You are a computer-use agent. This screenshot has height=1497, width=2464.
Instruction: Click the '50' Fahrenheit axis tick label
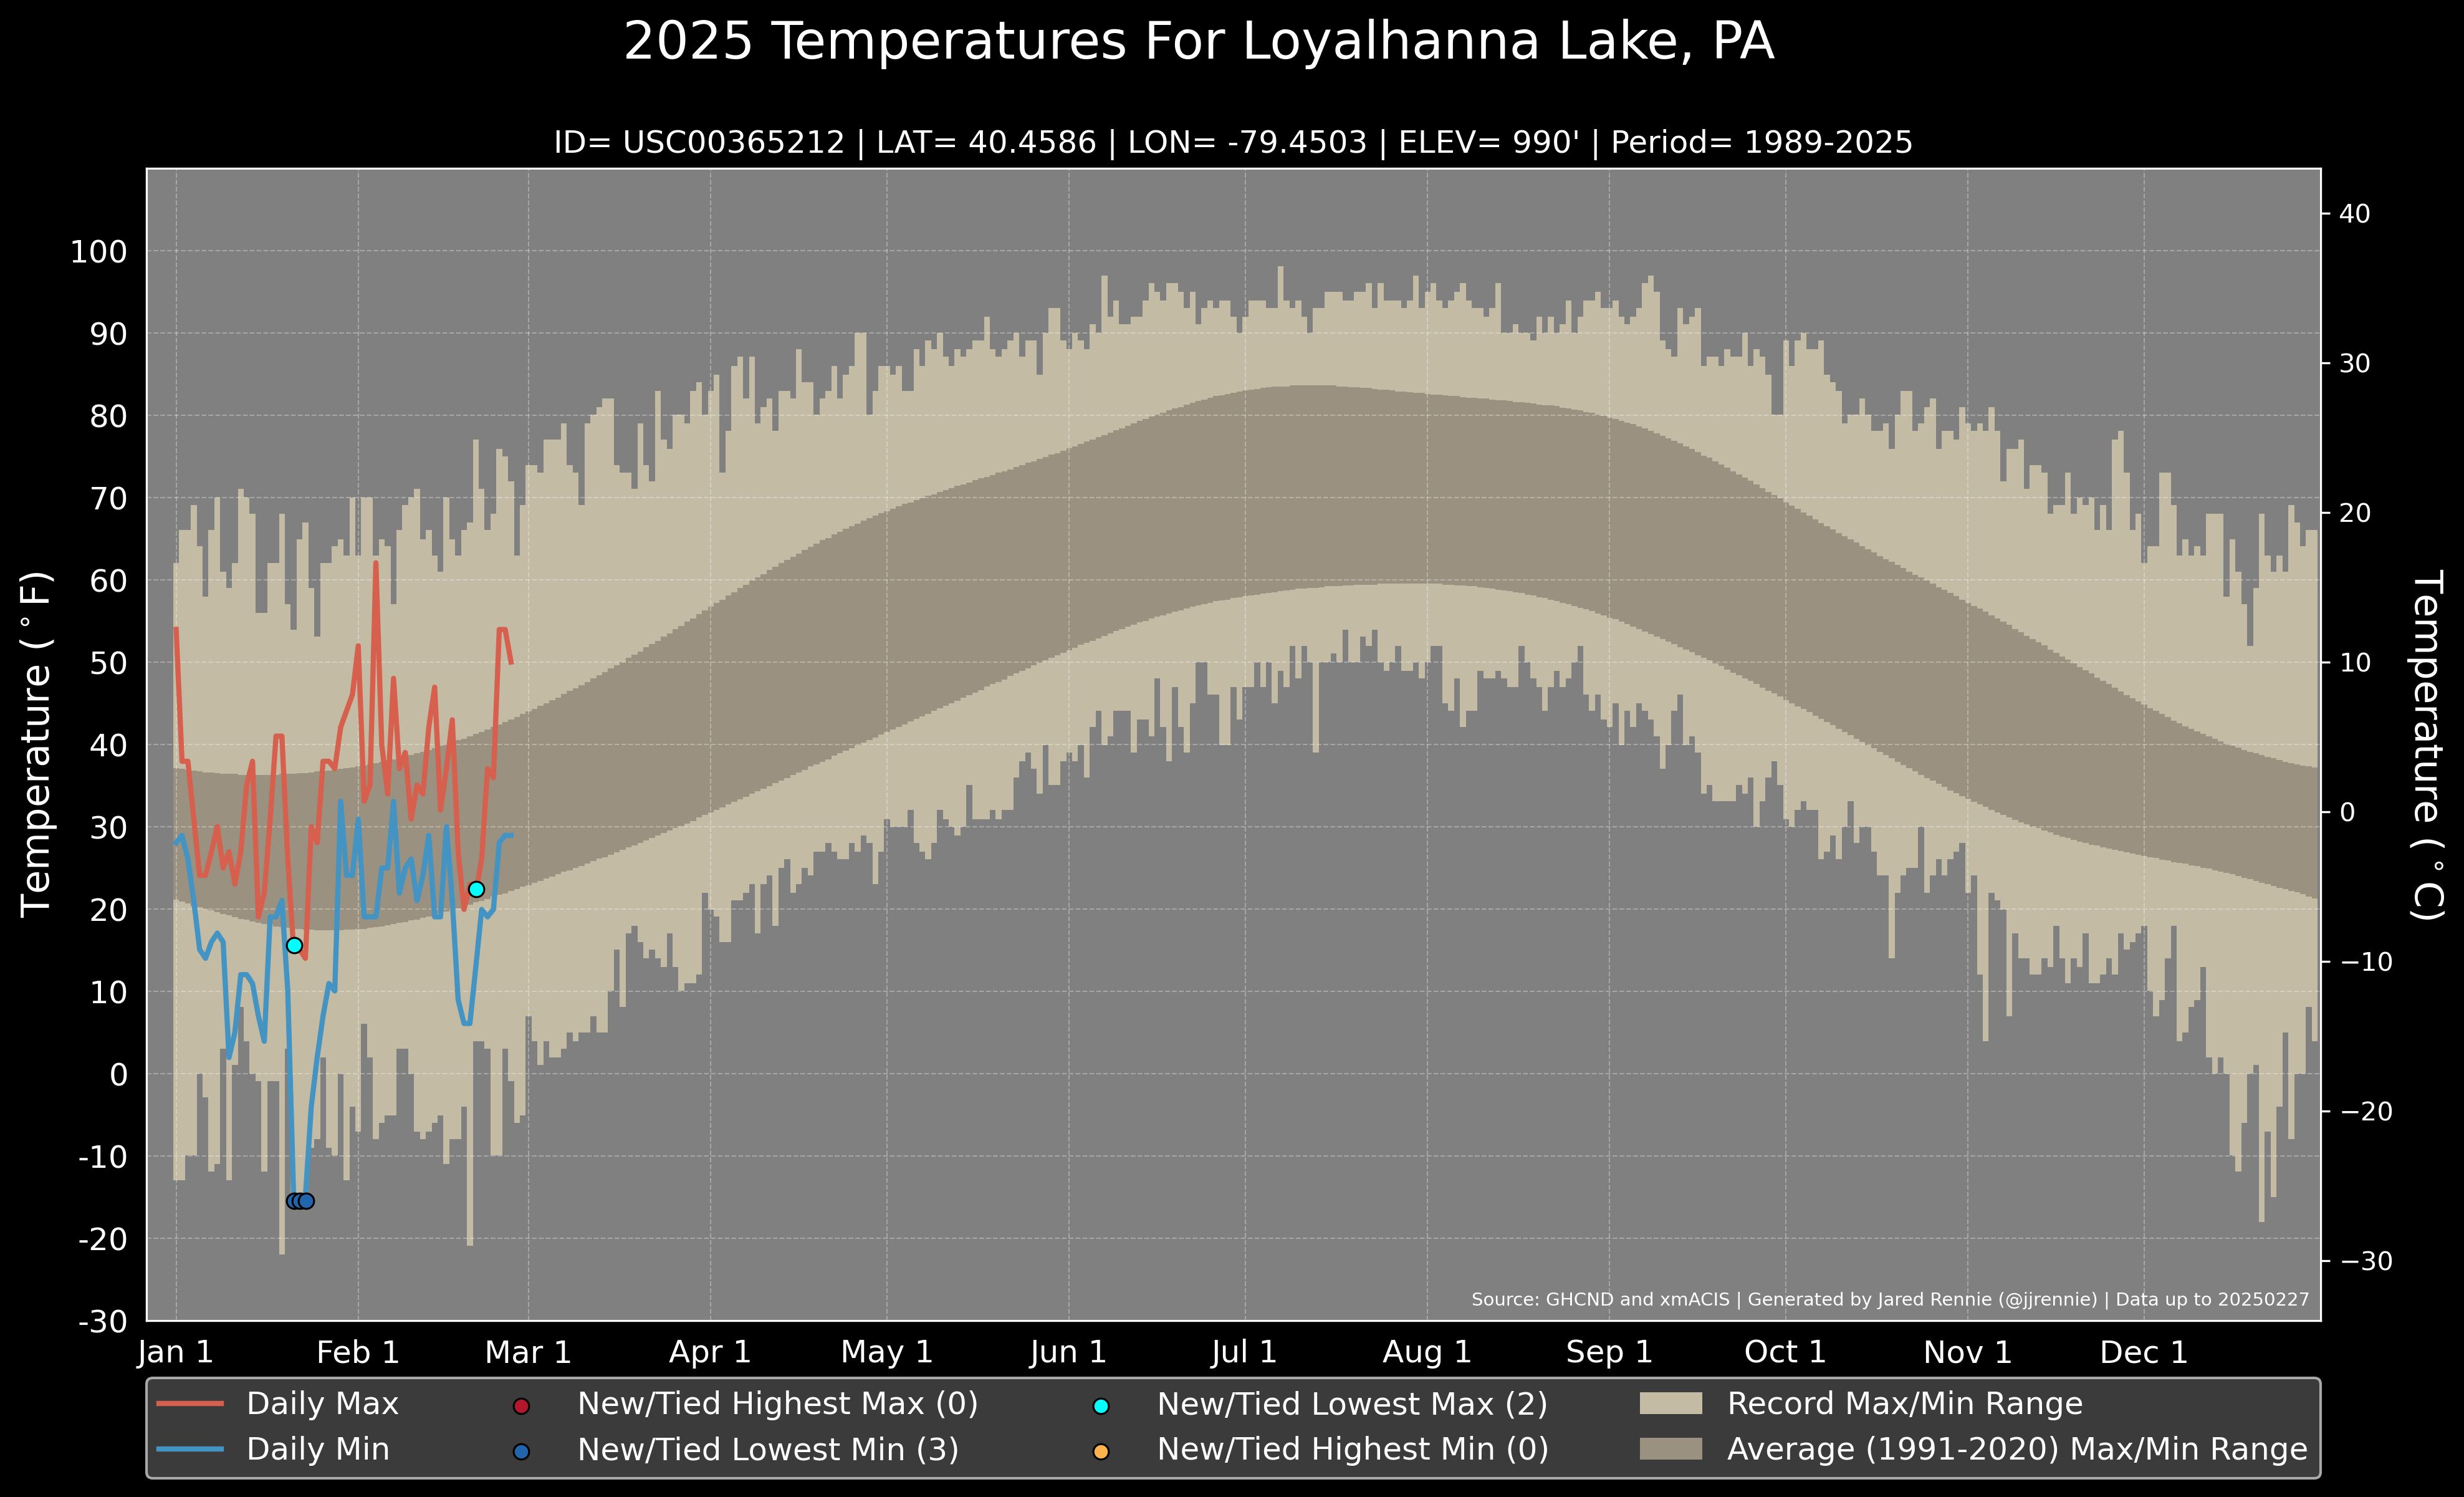[109, 663]
